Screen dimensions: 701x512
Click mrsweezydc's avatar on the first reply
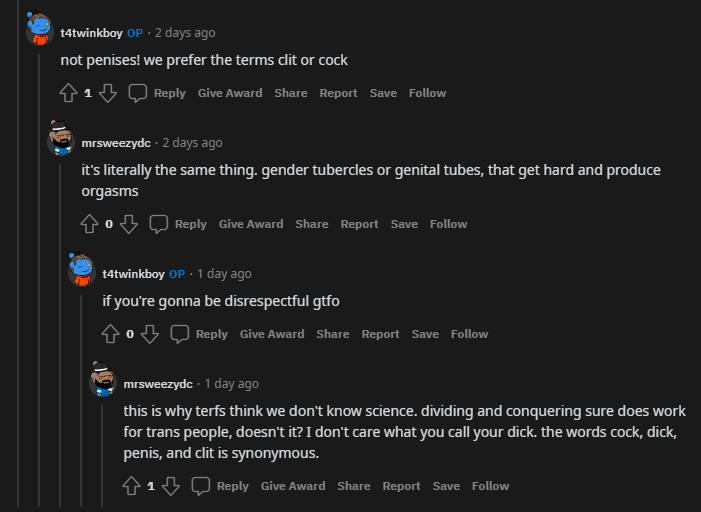(61, 141)
